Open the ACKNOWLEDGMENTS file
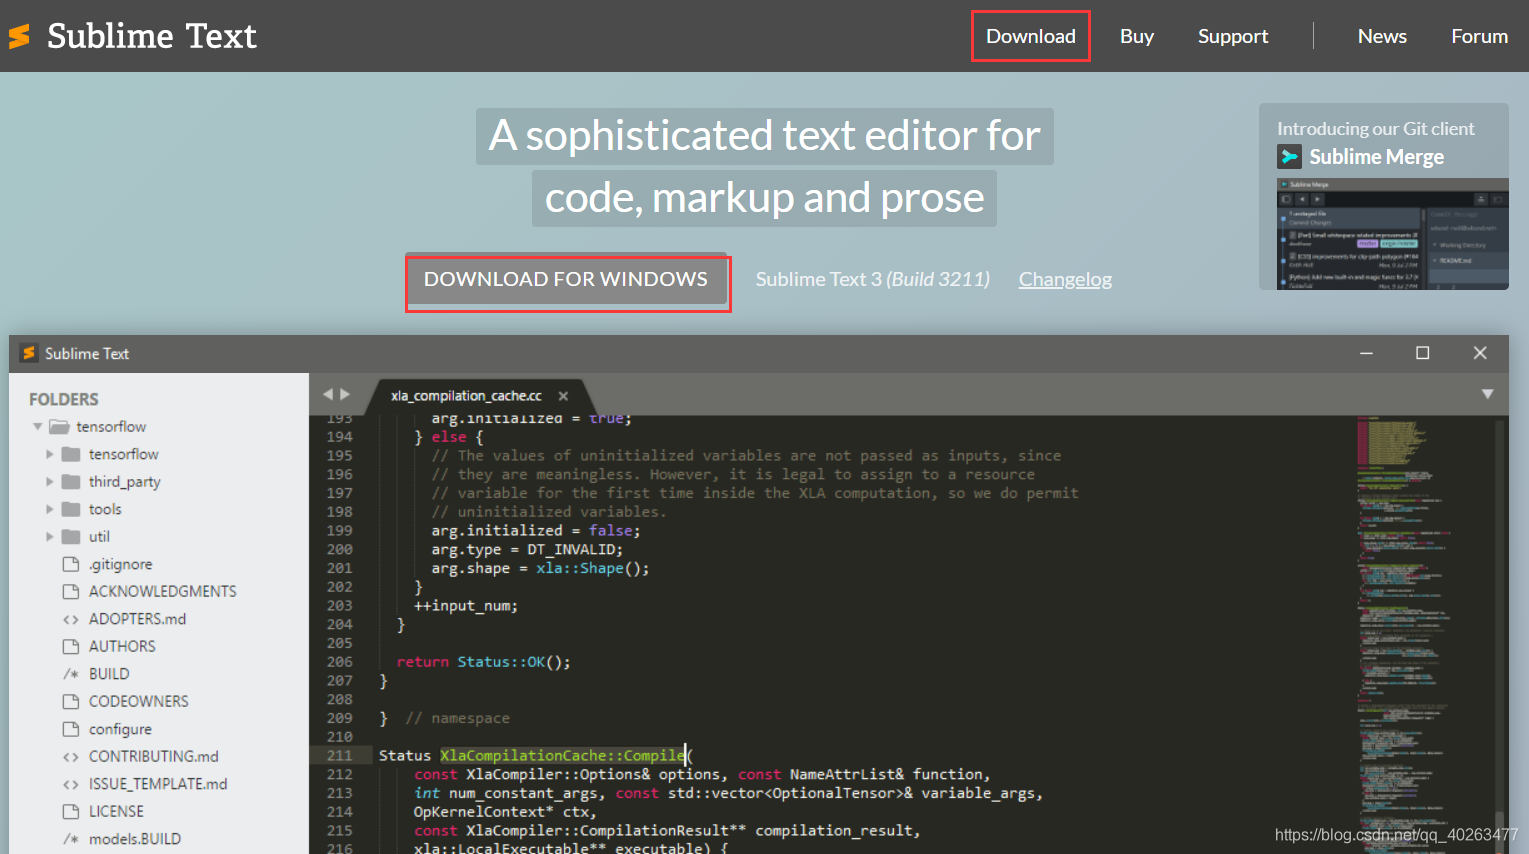The height and width of the screenshot is (854, 1529). pos(162,592)
